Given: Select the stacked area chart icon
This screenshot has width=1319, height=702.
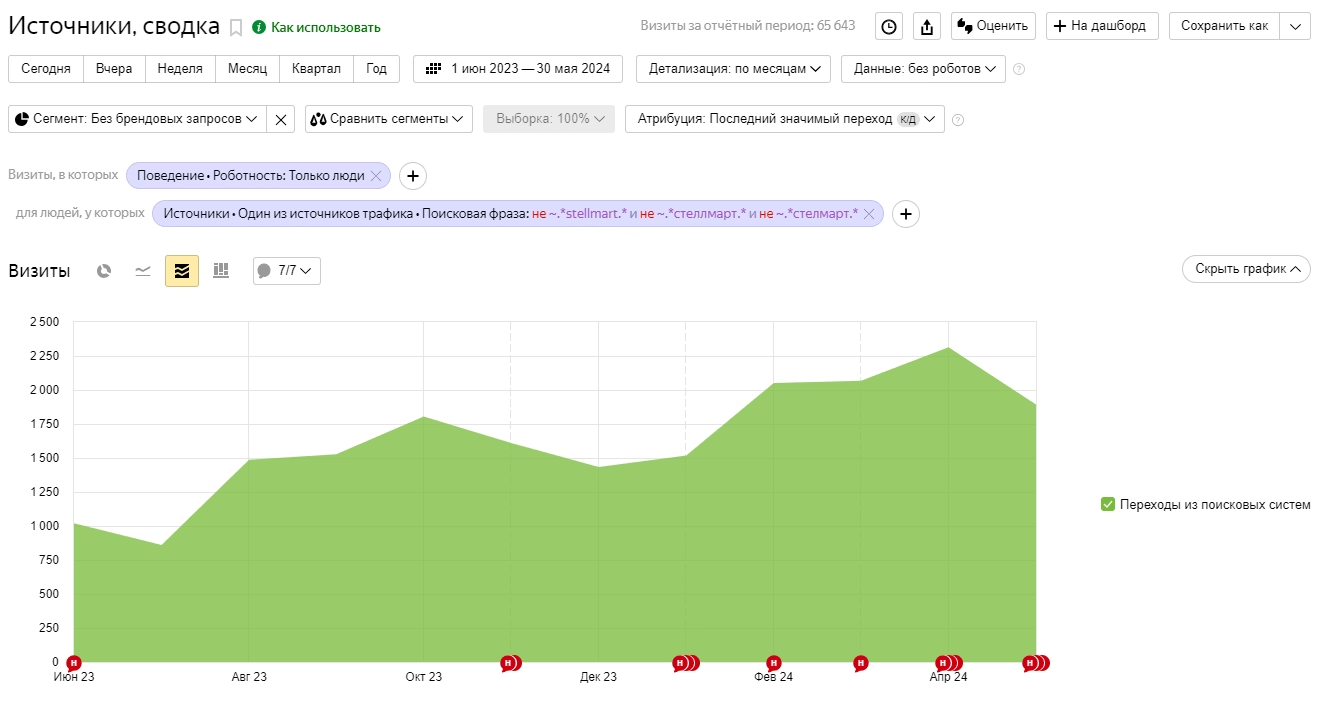Looking at the screenshot, I should pos(182,271).
